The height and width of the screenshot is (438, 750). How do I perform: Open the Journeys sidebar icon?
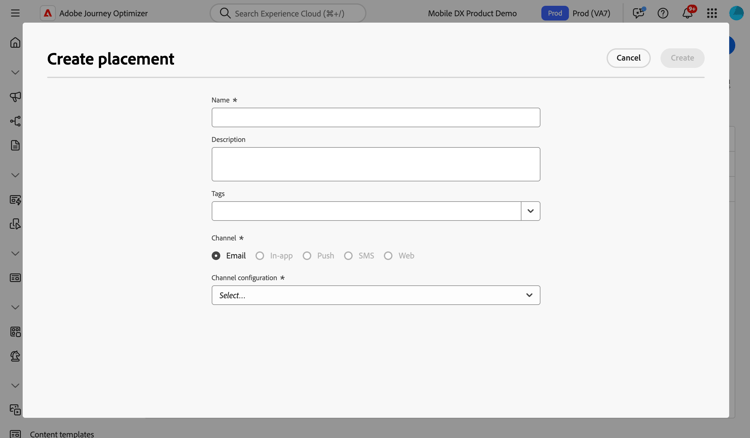point(15,121)
